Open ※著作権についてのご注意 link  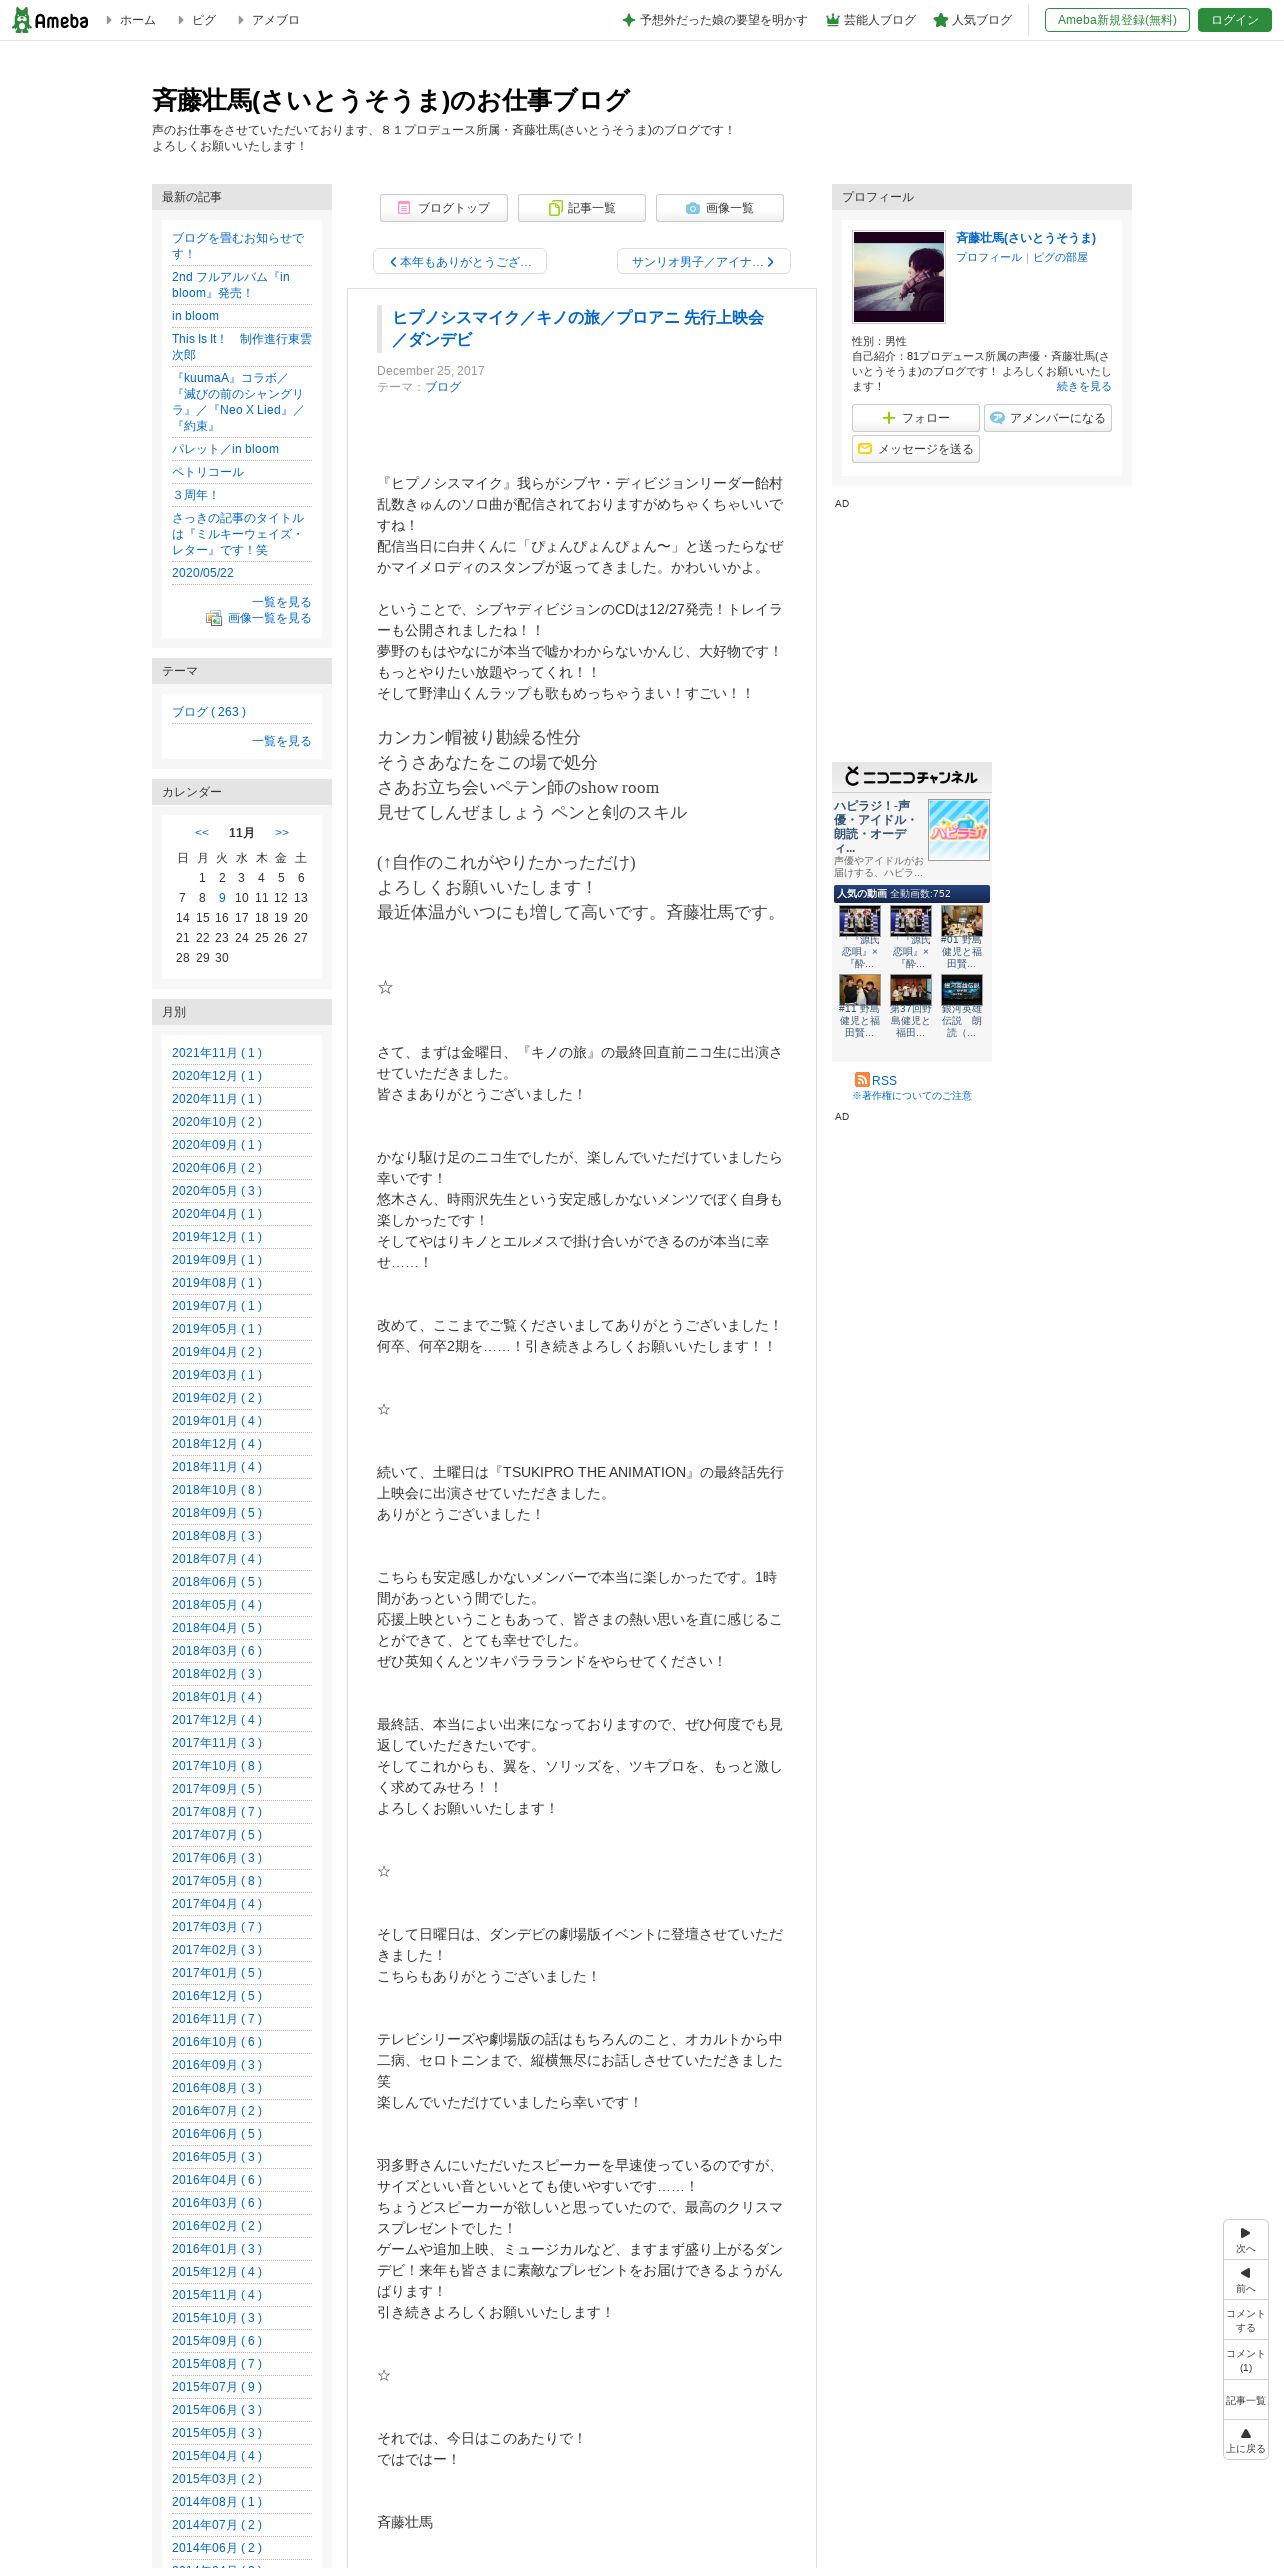(912, 1096)
